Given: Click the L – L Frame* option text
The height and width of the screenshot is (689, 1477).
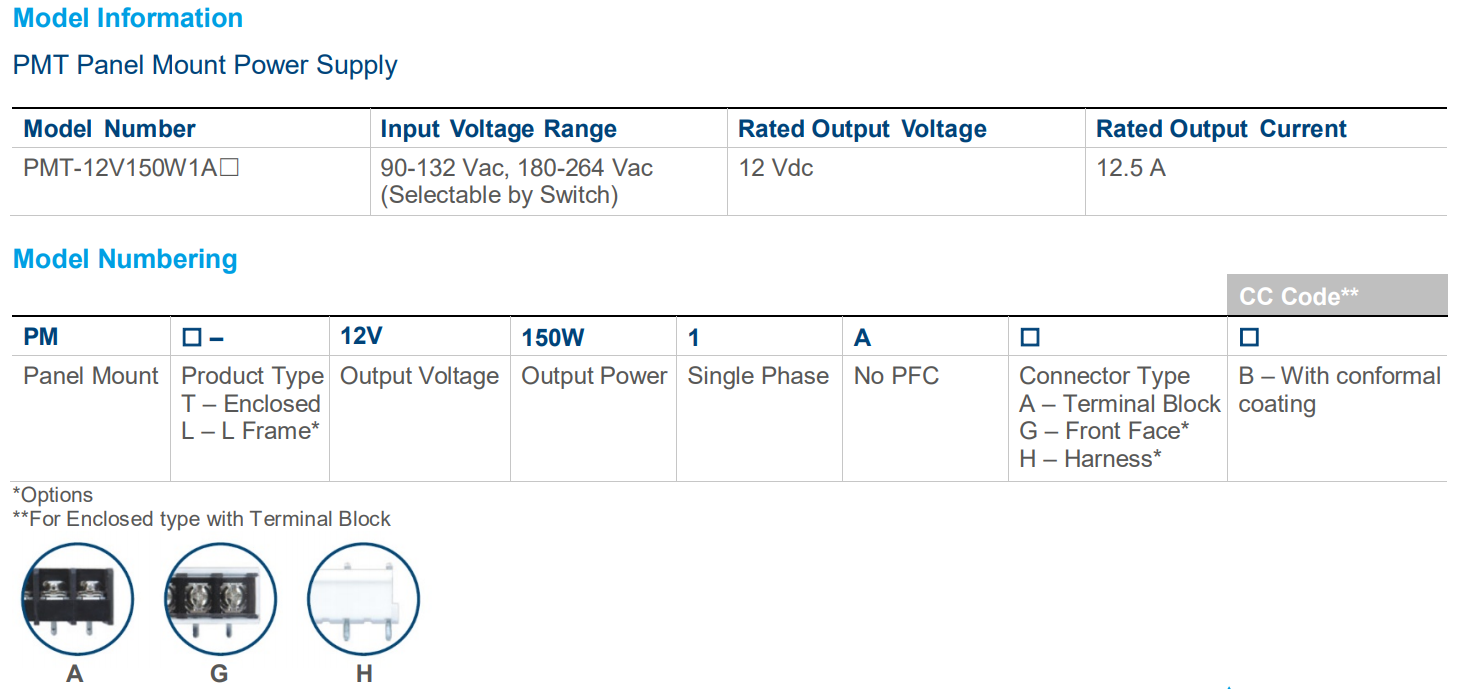Looking at the screenshot, I should coord(250,431).
